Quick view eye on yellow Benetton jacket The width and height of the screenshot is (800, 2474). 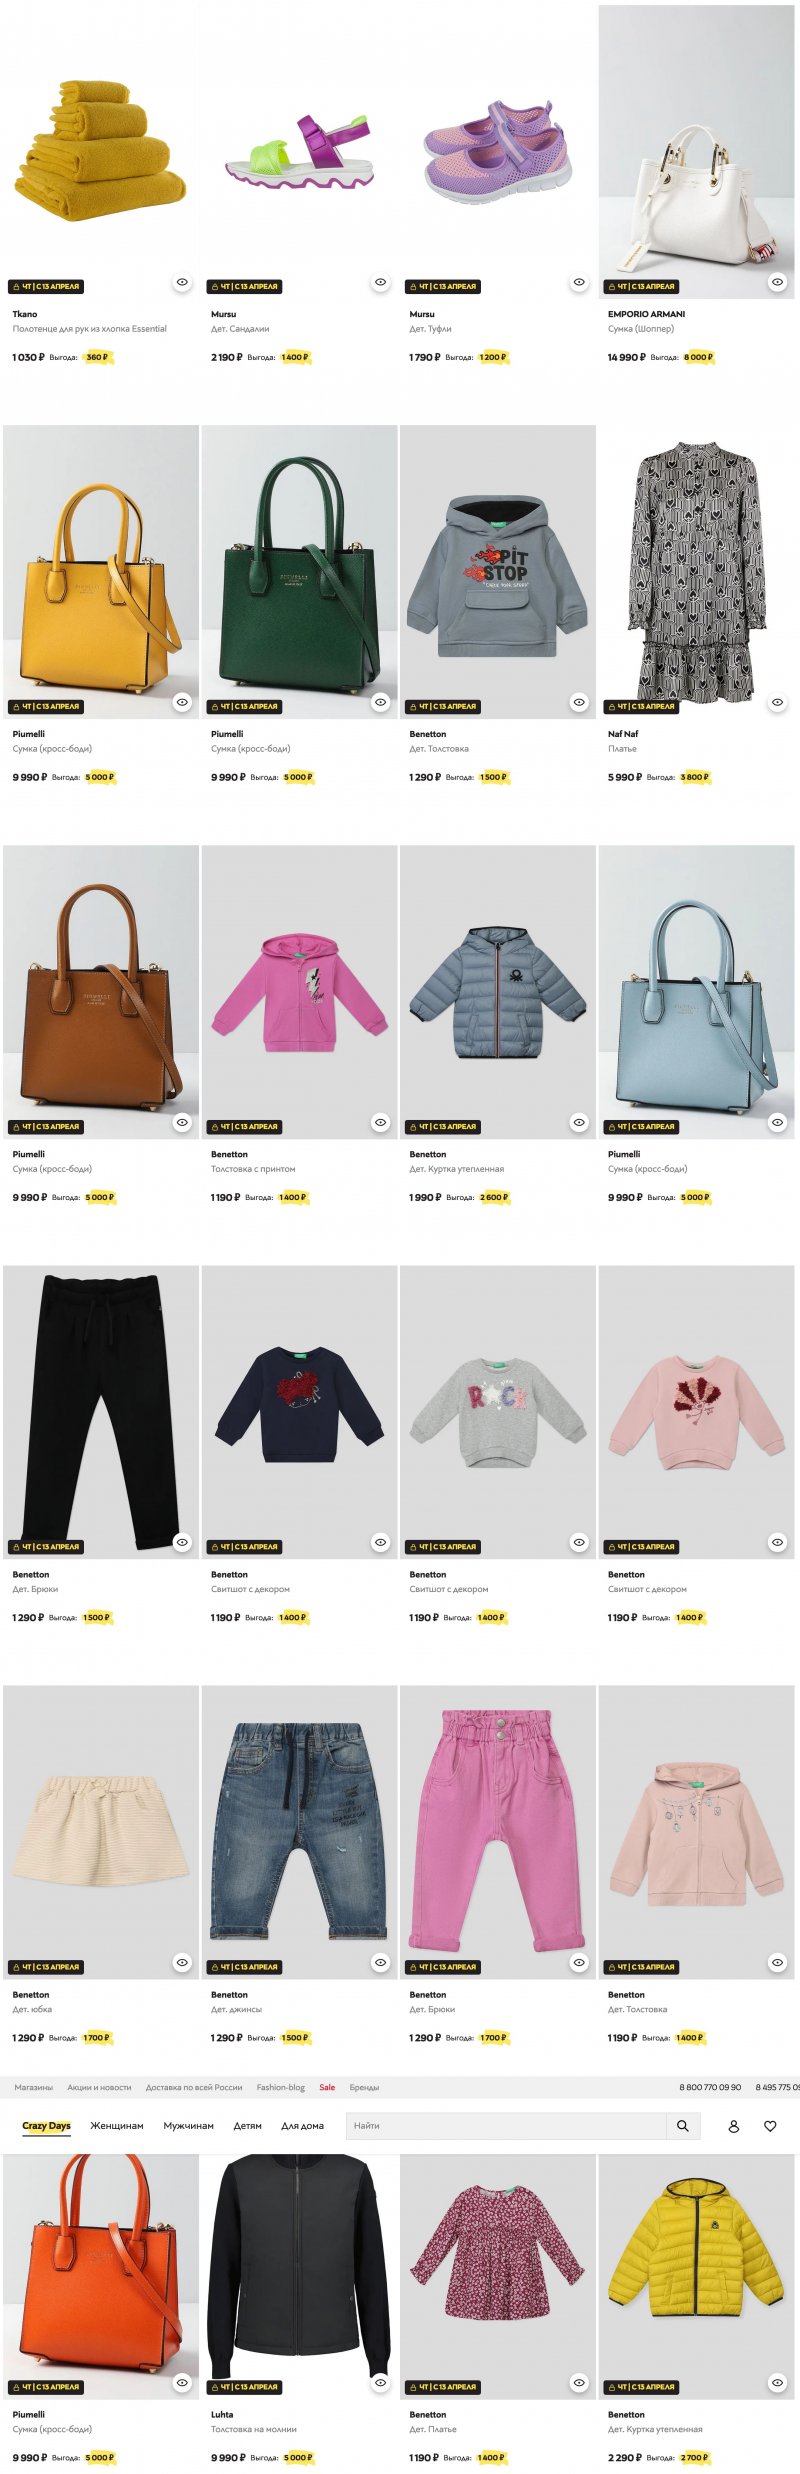(777, 2382)
